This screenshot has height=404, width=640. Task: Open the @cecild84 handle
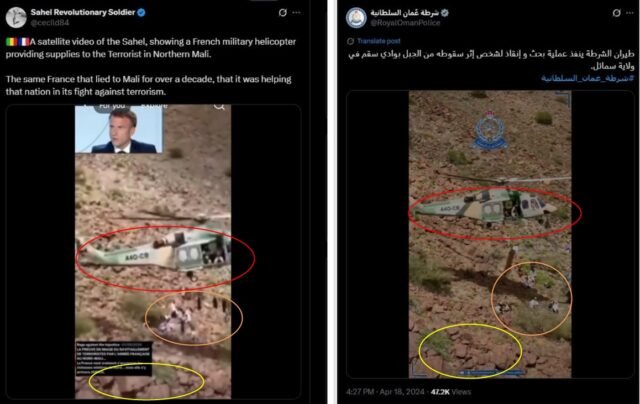tap(50, 23)
